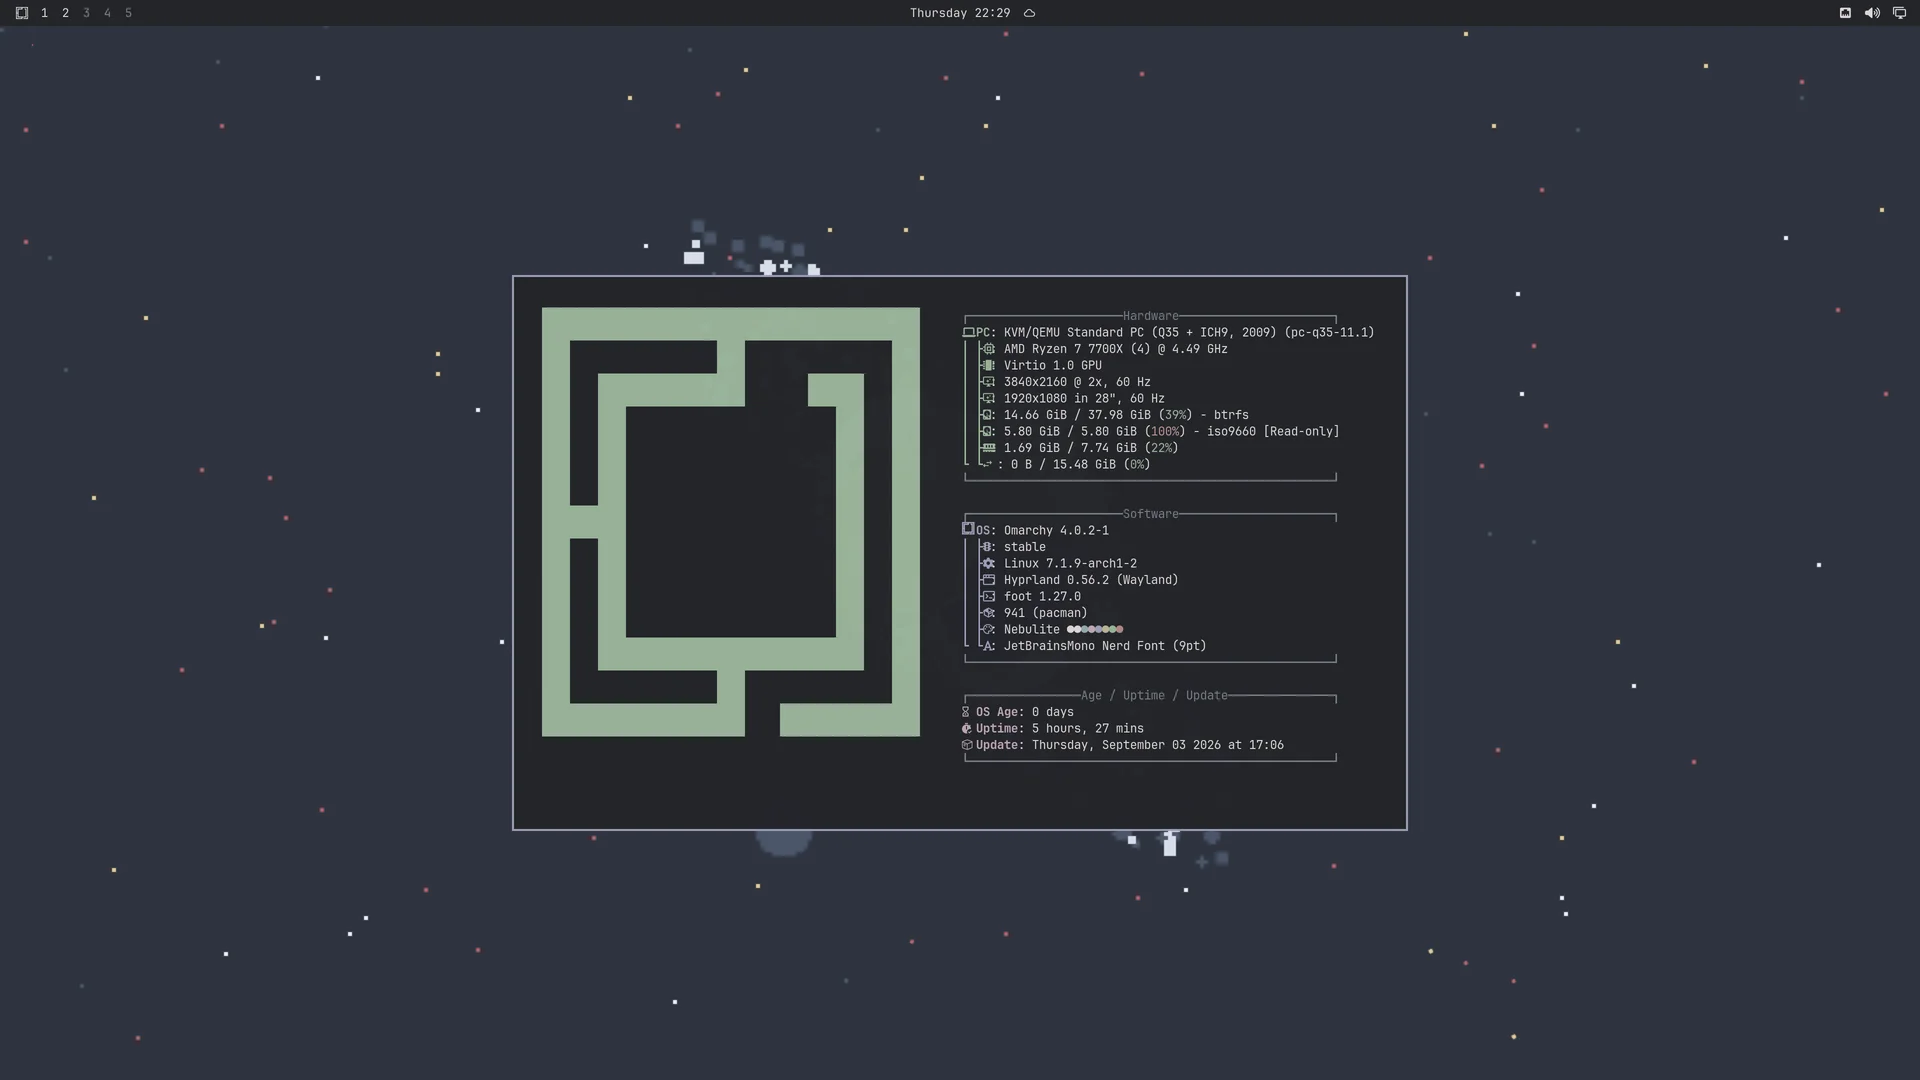Click the volume speaker icon
Viewport: 1920px width, 1080px height.
coord(1872,13)
